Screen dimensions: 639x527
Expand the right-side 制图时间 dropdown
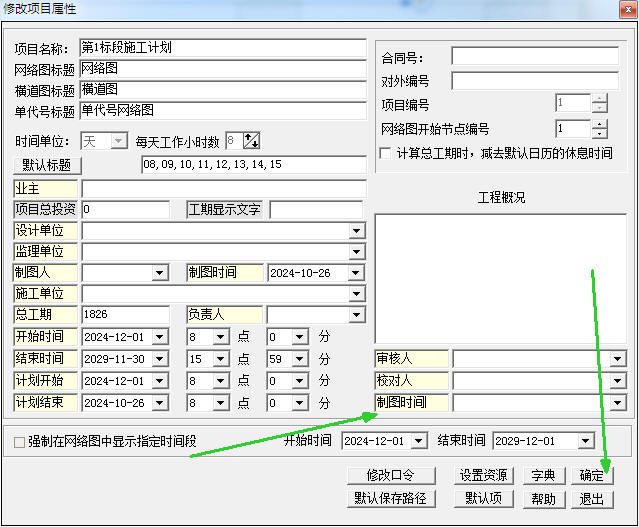617,403
